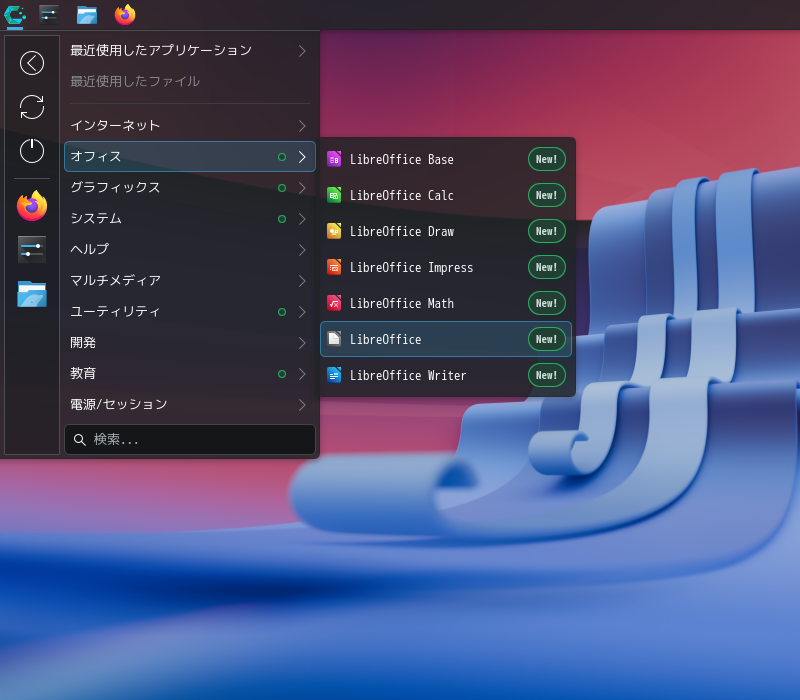The image size is (800, 700).
Task: Expand the インターネット category arrow
Action: 302,126
